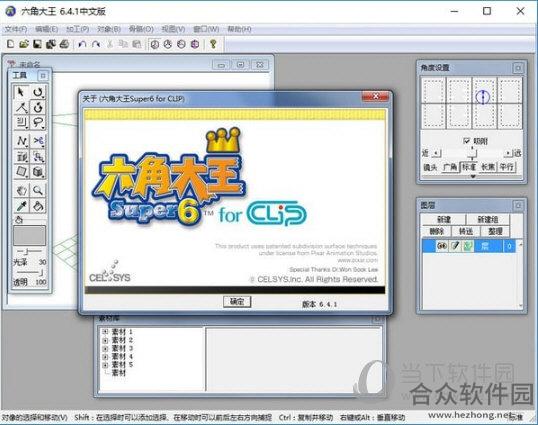The width and height of the screenshot is (538, 425).
Task: Select the hand pan tool
Action: pos(22,190)
